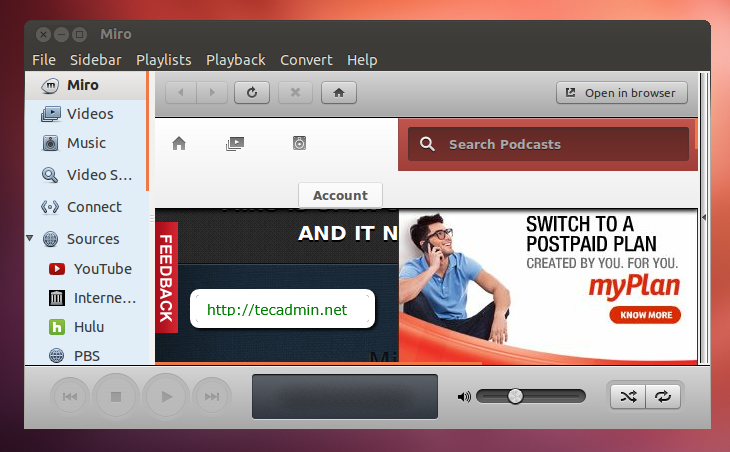Open the Account button
This screenshot has width=730, height=452.
[x=340, y=195]
